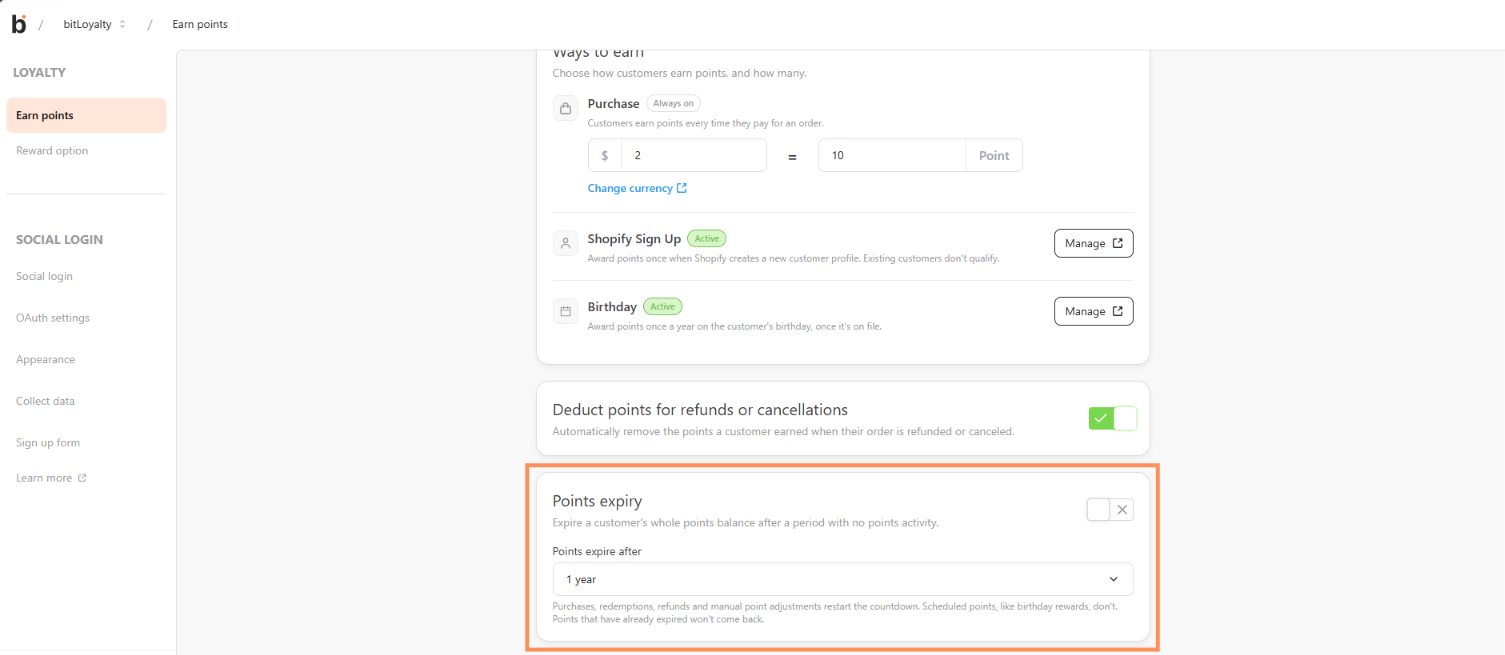This screenshot has height=655, width=1505.
Task: Click the Purchase heading text
Action: pos(613,104)
